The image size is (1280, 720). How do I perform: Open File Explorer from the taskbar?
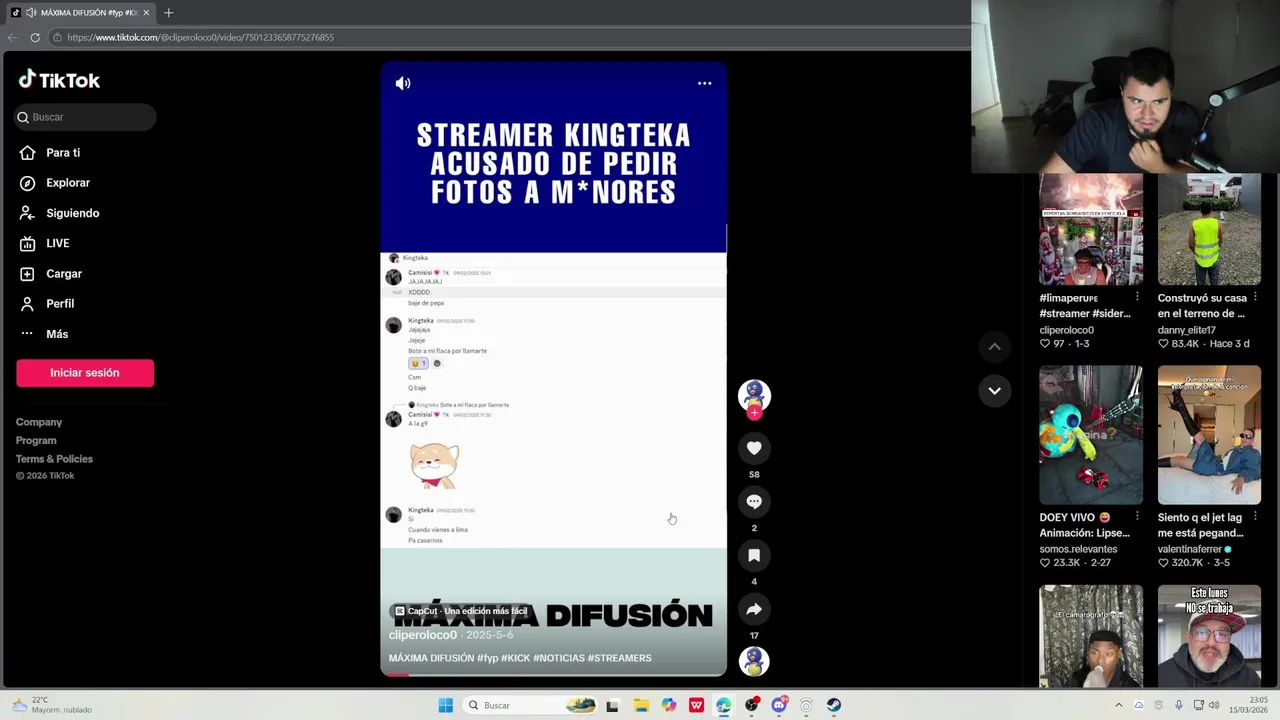[641, 705]
